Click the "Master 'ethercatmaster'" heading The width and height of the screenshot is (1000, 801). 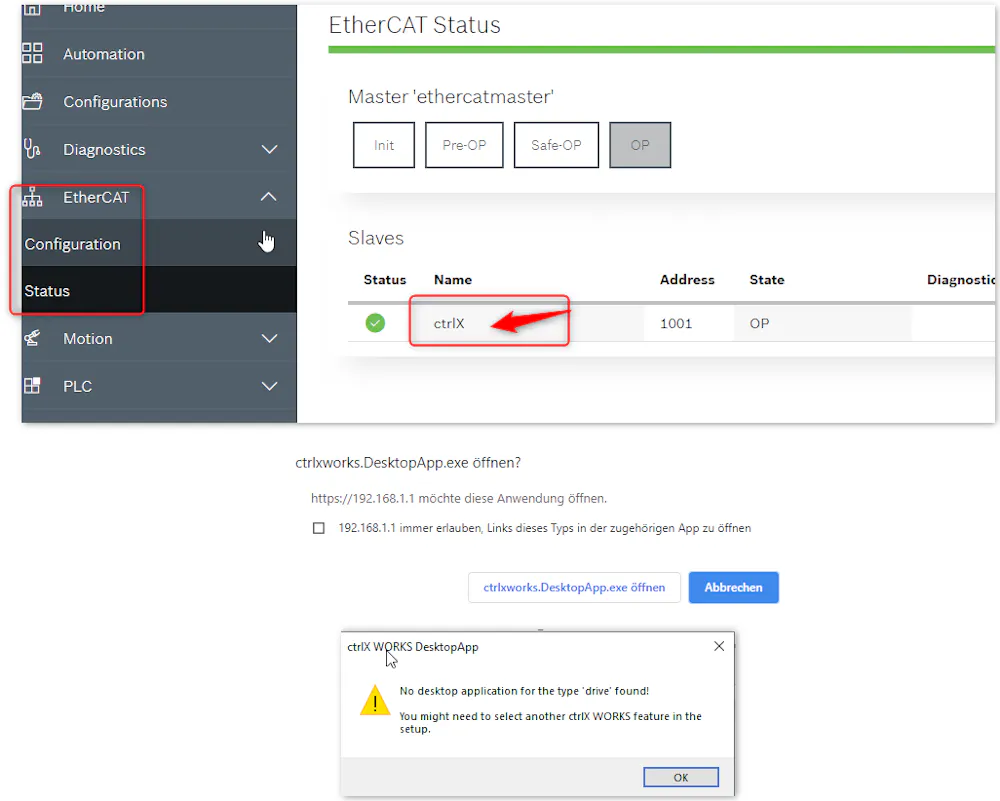click(x=451, y=96)
